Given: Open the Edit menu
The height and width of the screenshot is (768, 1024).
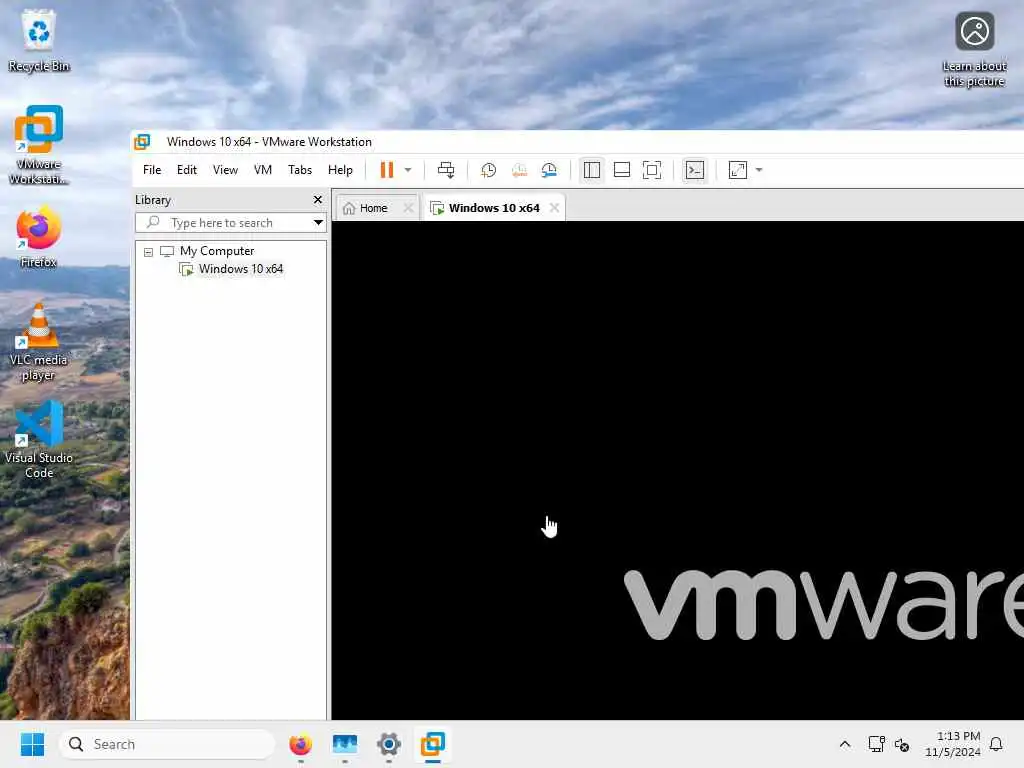Looking at the screenshot, I should [x=187, y=170].
